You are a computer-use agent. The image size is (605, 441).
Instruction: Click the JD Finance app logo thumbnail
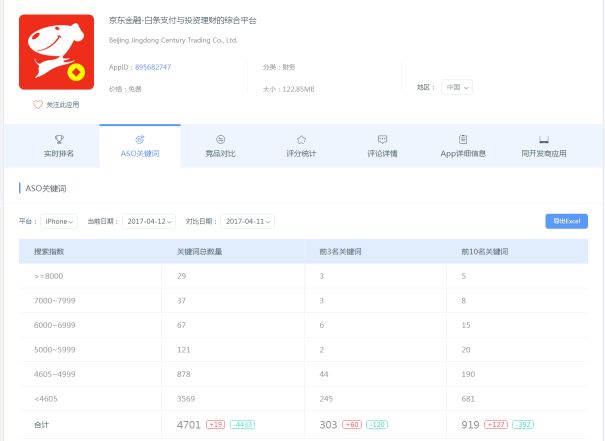click(x=56, y=52)
